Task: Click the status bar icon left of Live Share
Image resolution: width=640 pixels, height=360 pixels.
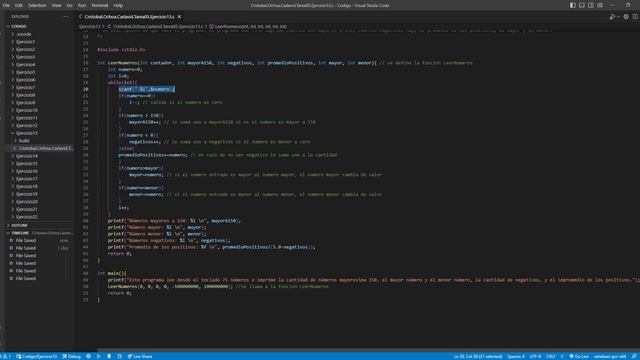Action: (119, 356)
